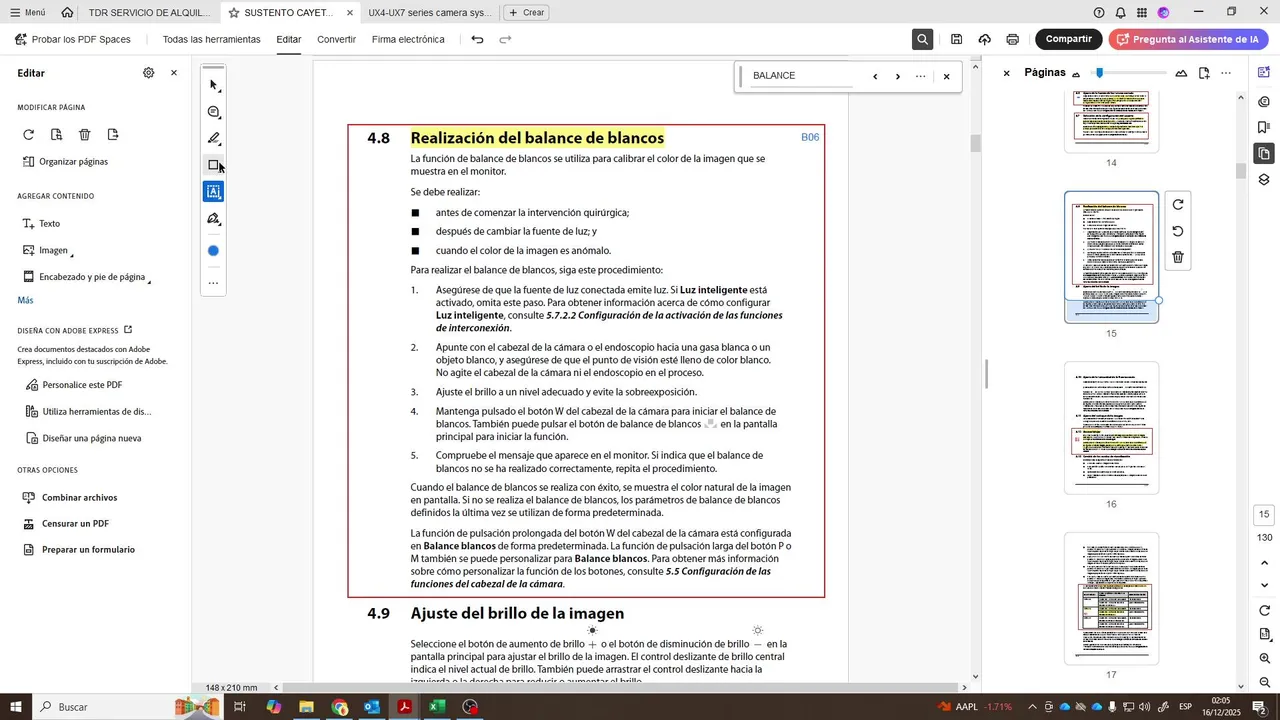Activate the rectangle shape tool
1280x720 pixels.
(x=213, y=165)
